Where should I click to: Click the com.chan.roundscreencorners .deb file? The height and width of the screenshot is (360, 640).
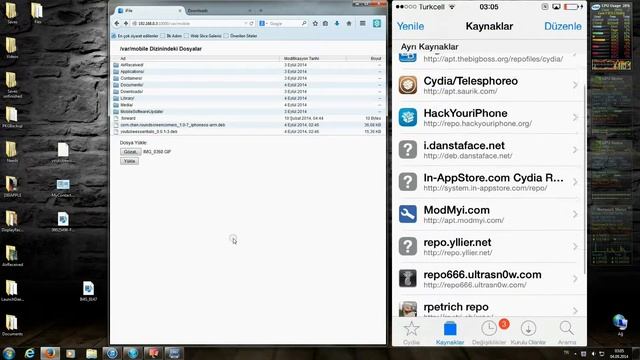tap(173, 125)
